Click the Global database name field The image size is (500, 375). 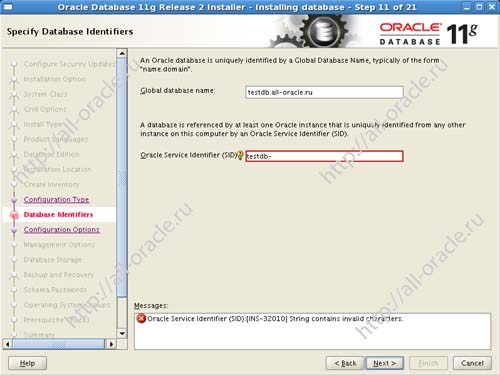[324, 92]
